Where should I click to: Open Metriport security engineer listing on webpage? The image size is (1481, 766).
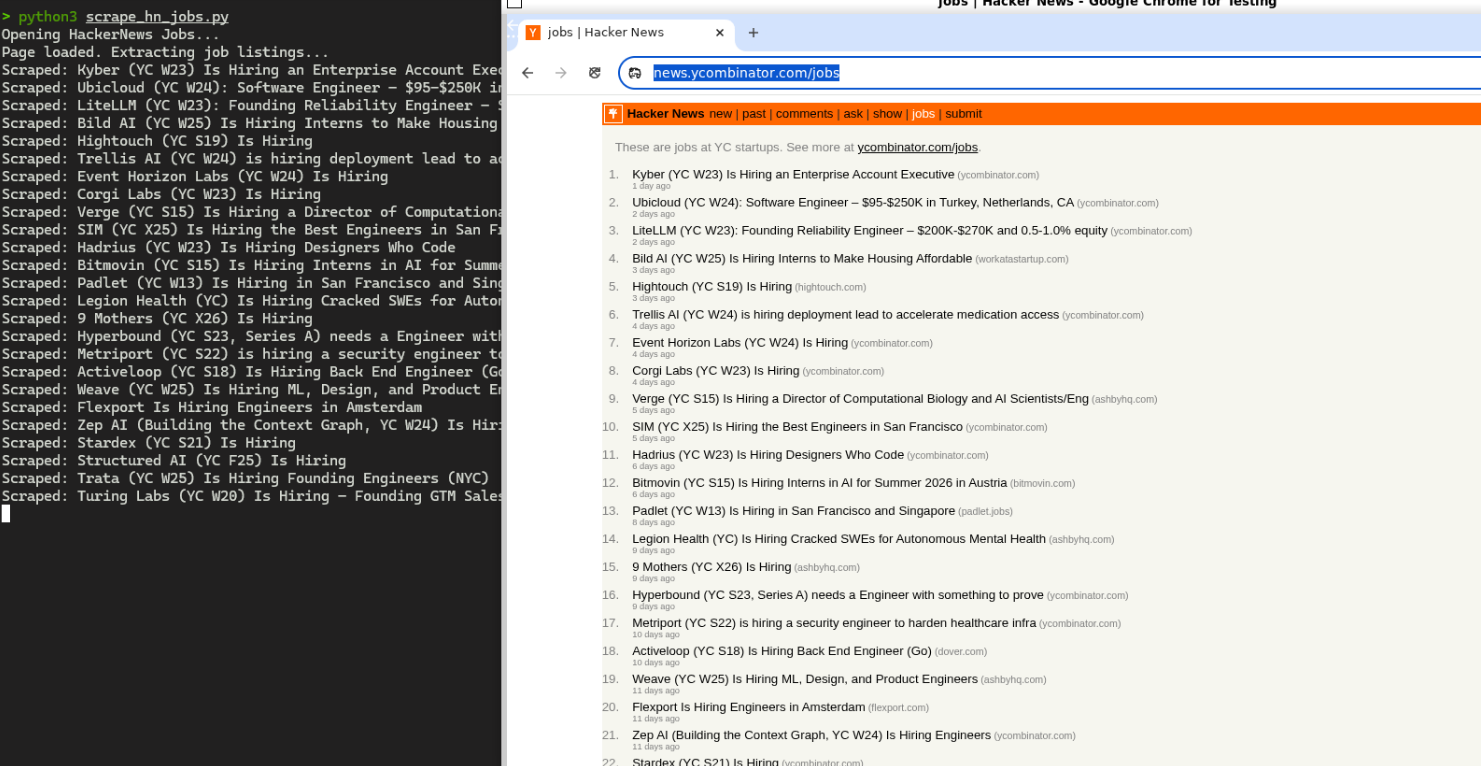(834, 623)
